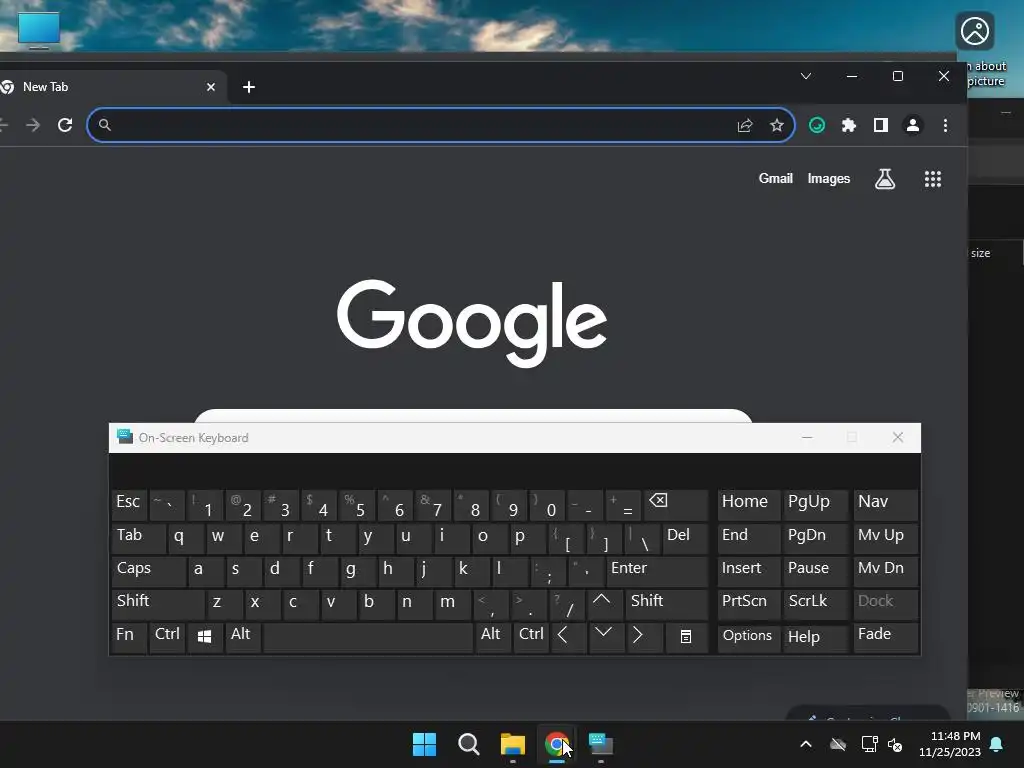
Task: Click the PgUp key
Action: (815, 505)
